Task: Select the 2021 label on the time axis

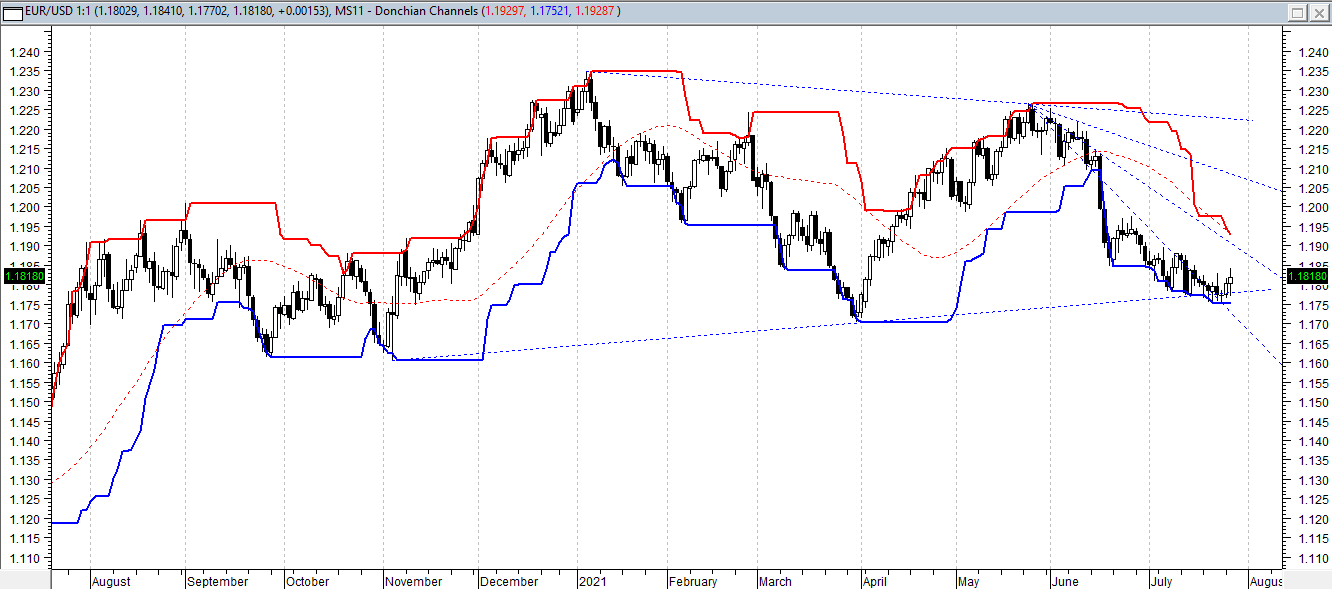Action: coord(594,581)
